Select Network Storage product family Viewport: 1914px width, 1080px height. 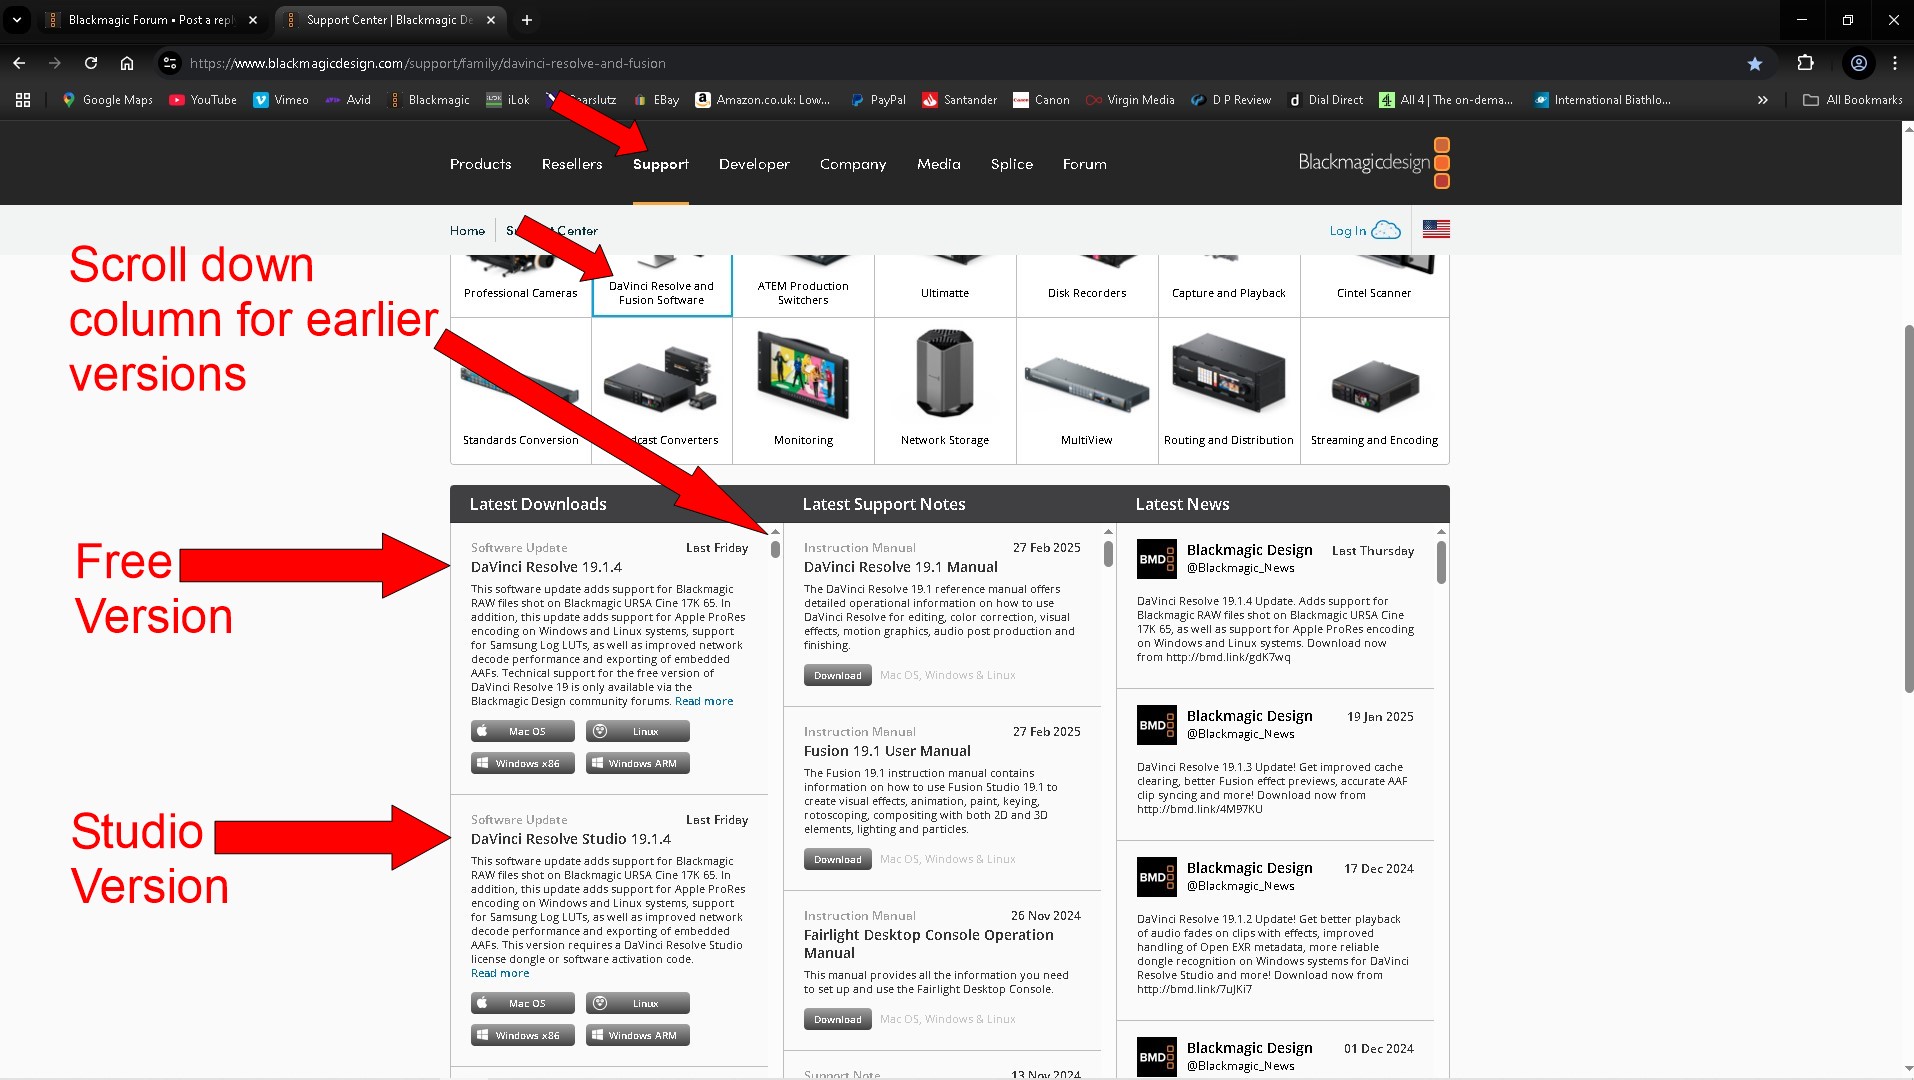point(945,391)
